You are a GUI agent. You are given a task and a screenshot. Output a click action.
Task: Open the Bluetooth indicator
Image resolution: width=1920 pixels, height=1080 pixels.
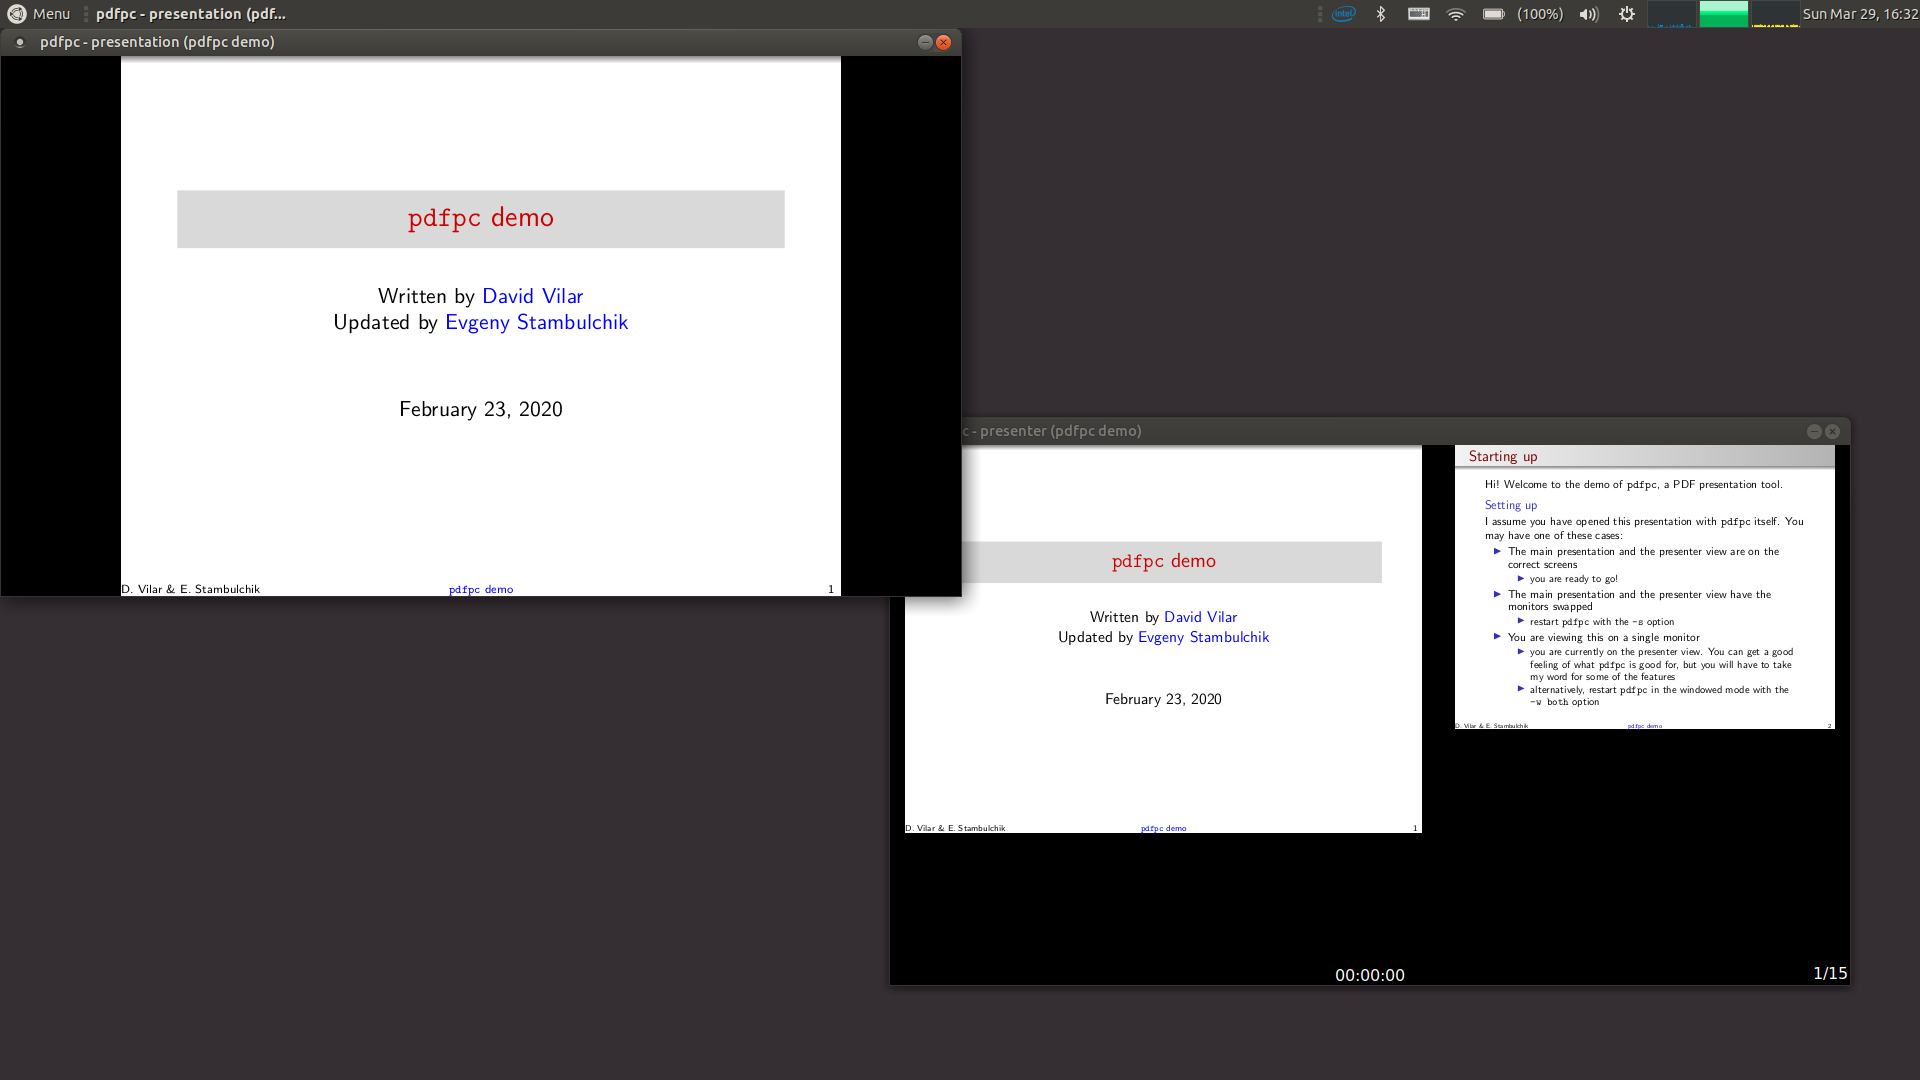point(1381,14)
